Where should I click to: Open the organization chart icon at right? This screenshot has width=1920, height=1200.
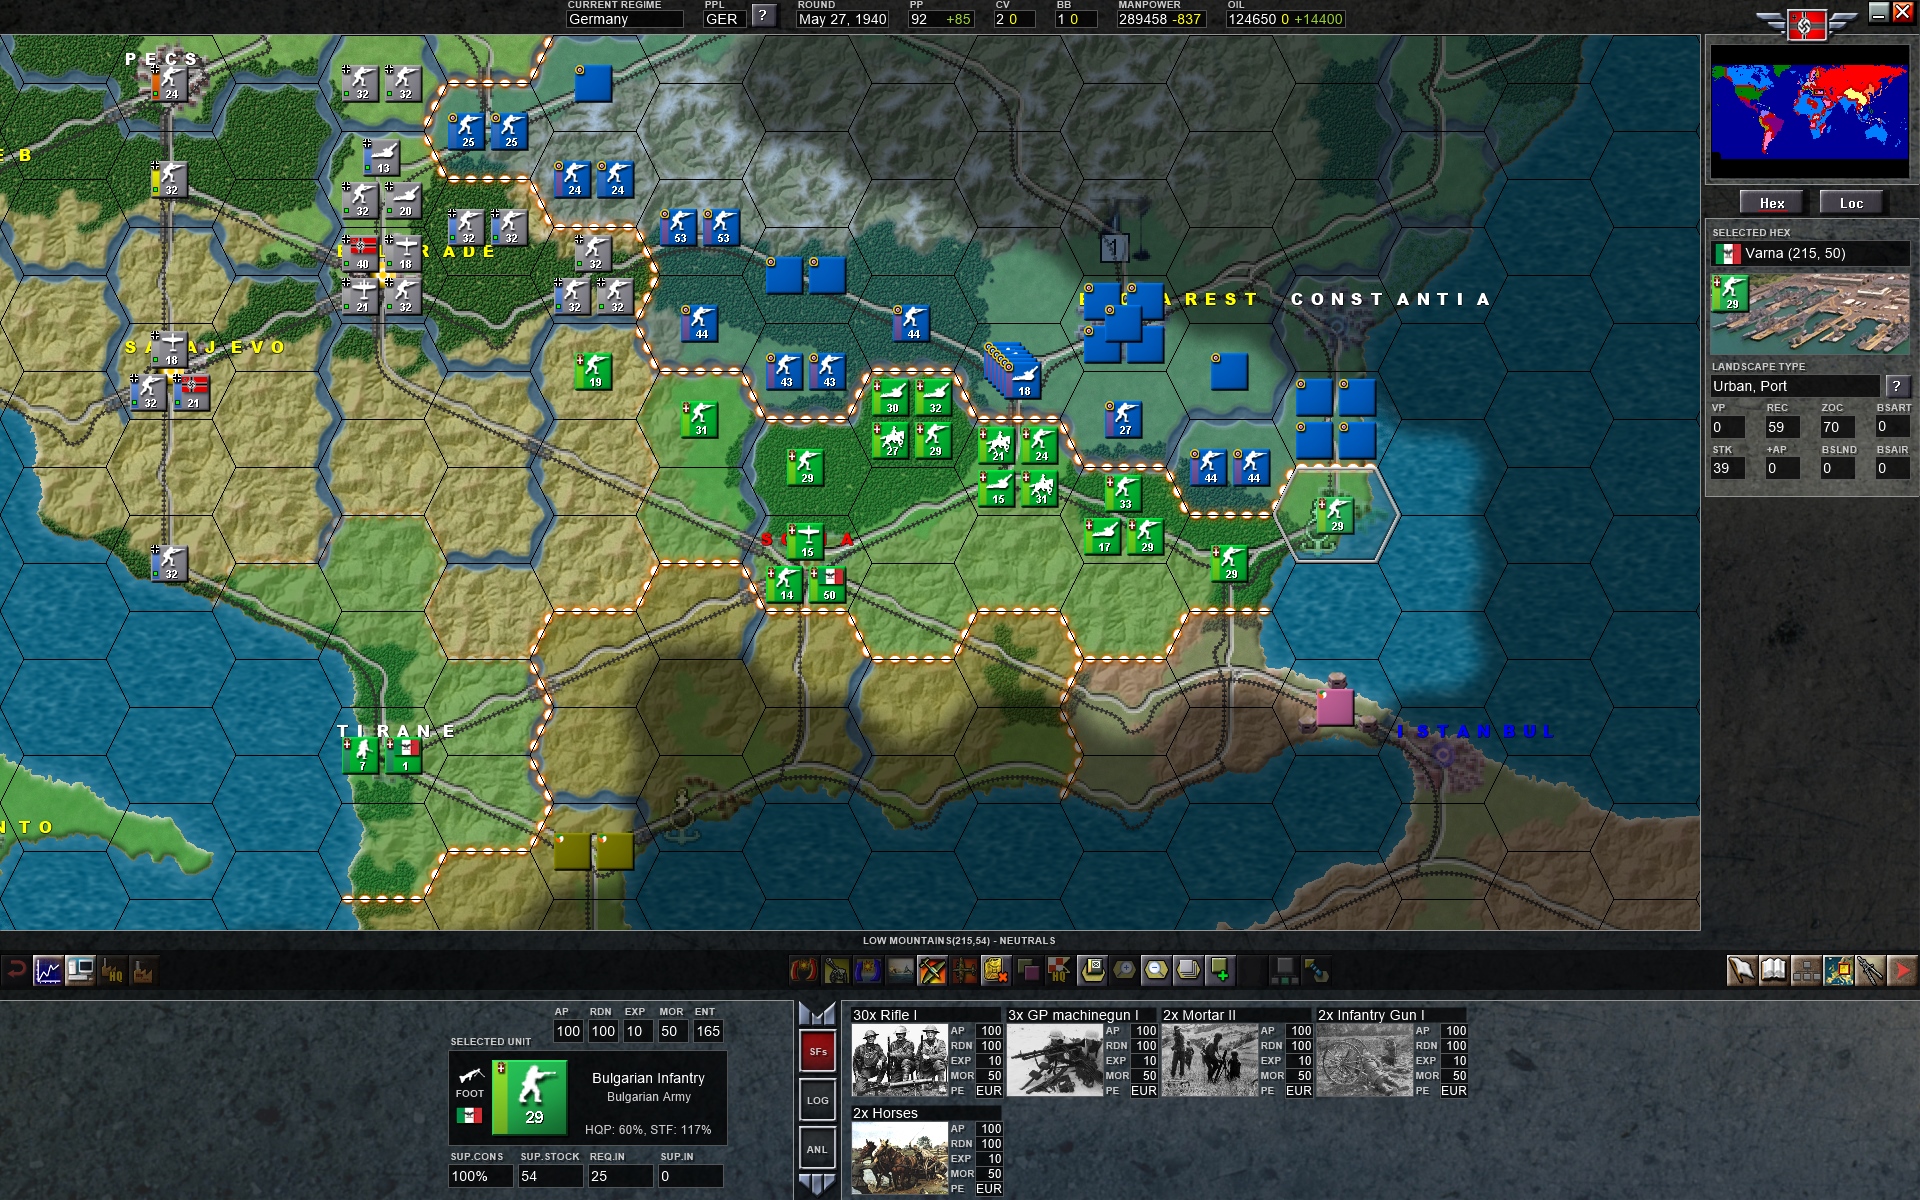1805,970
